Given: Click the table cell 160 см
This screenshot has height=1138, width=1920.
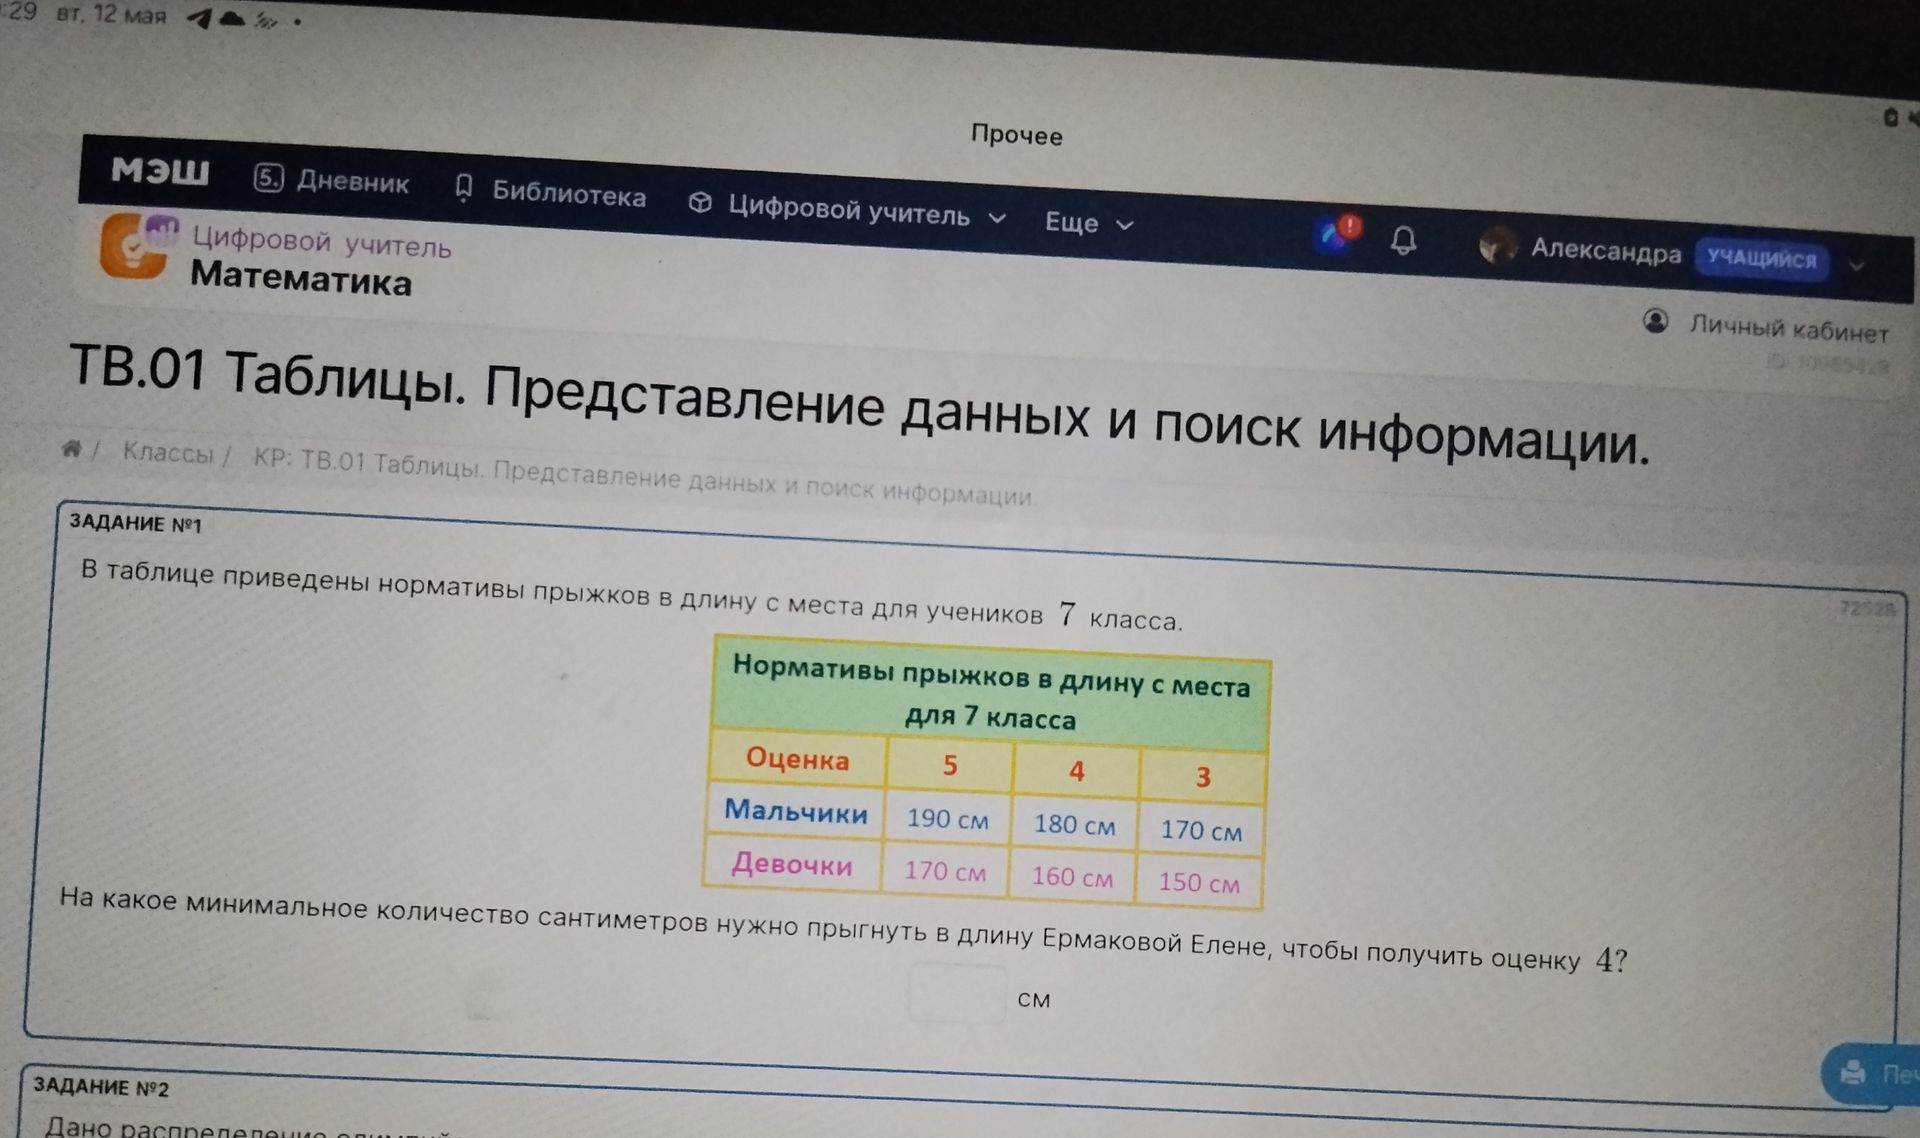Looking at the screenshot, I should click(1072, 877).
